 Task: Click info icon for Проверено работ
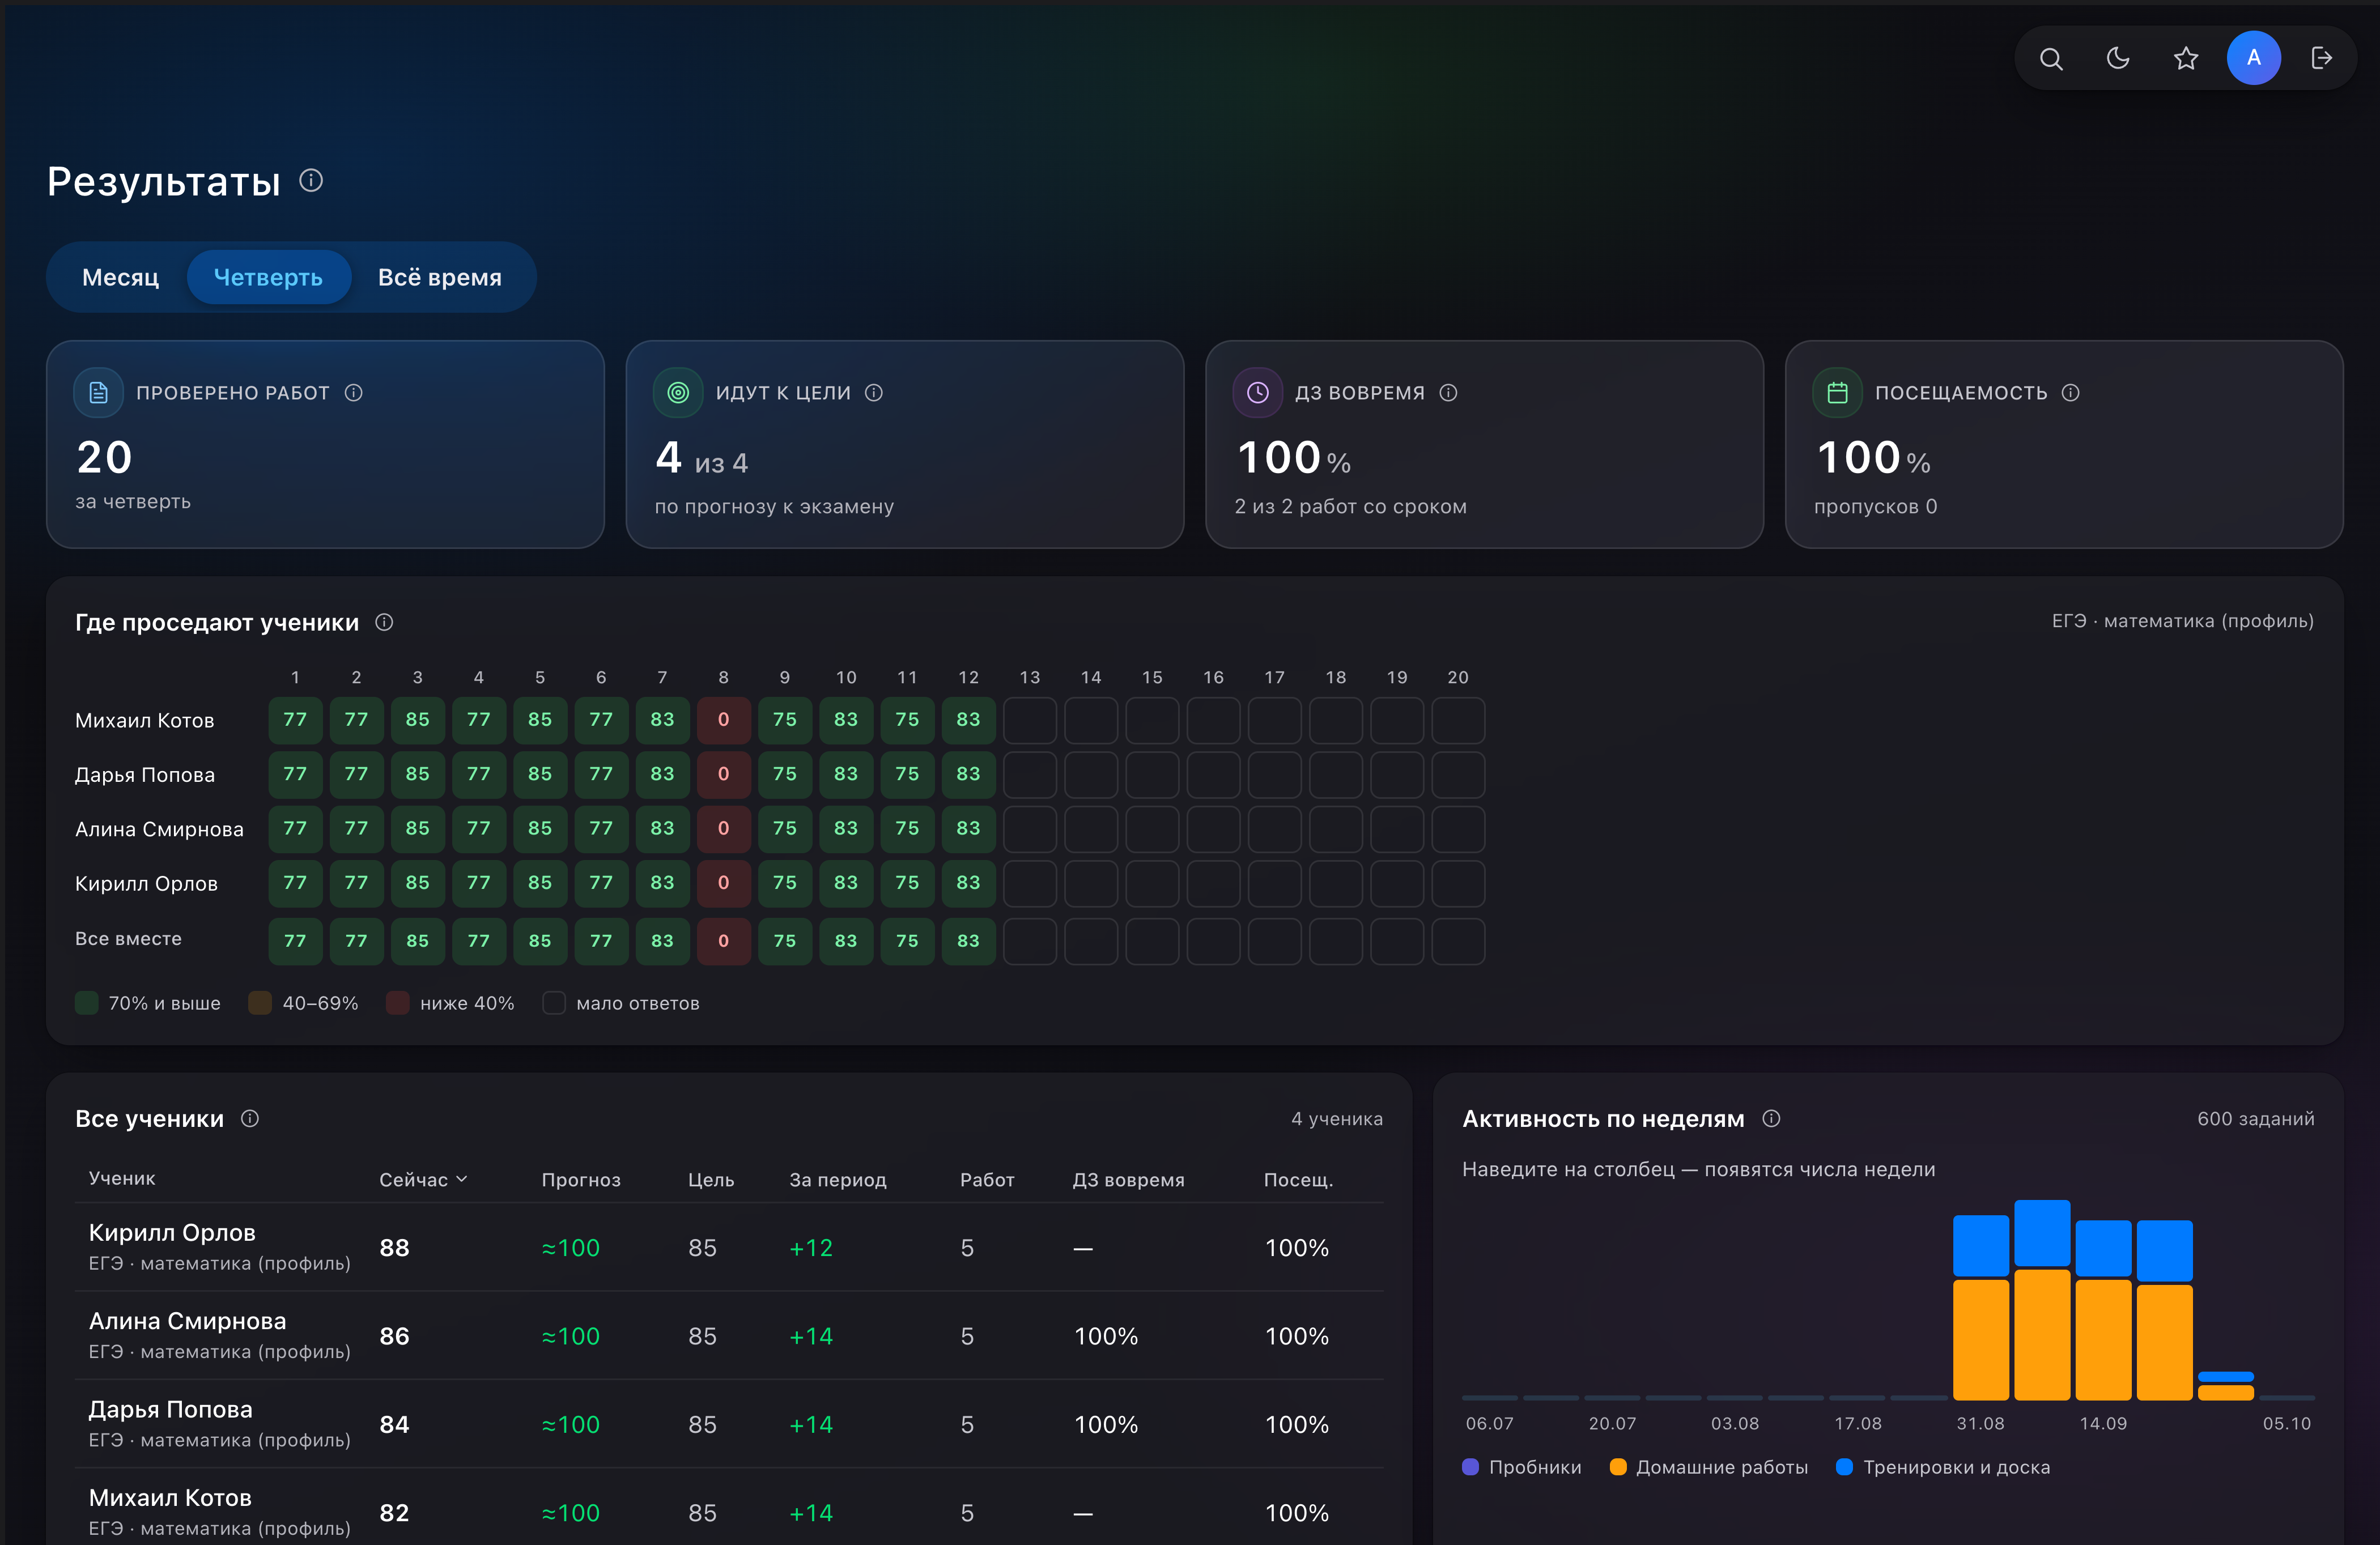pyautogui.click(x=354, y=393)
